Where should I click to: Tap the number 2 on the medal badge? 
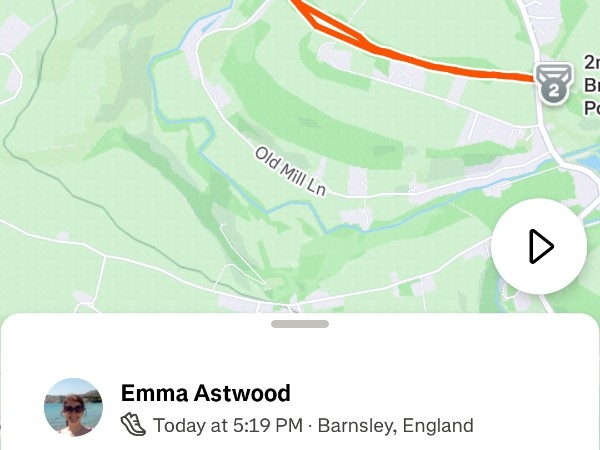(554, 91)
